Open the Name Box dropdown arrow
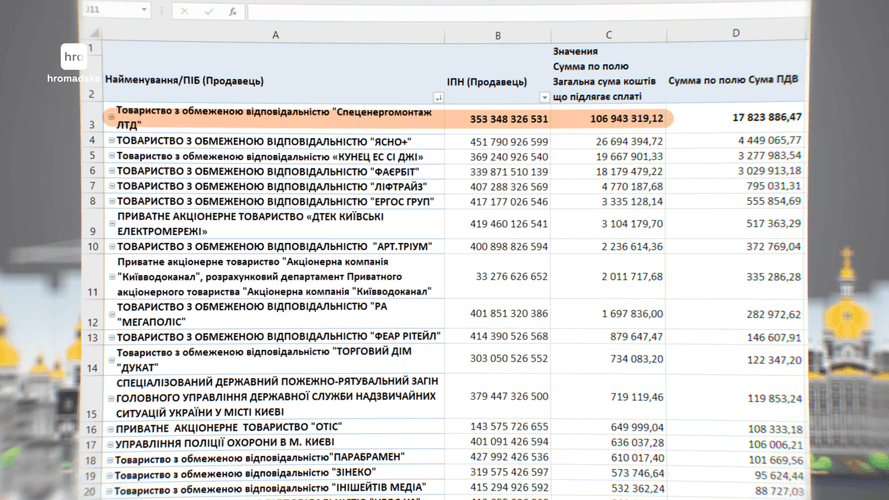 coord(144,11)
